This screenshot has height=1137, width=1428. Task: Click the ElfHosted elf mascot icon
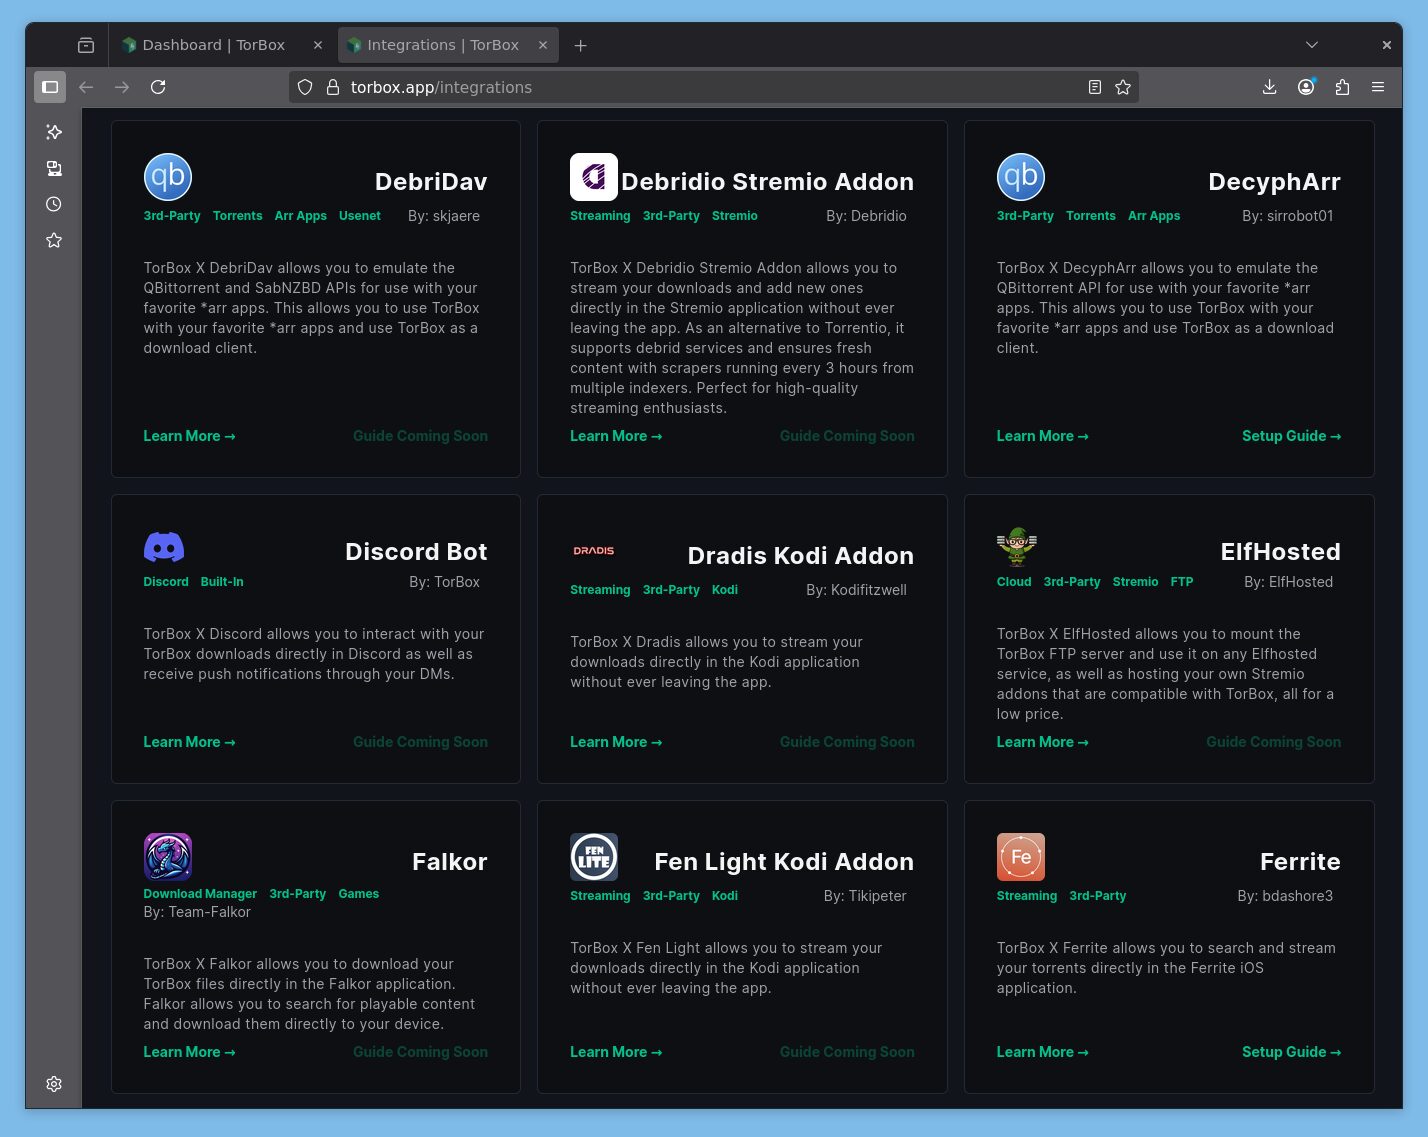coord(1017,547)
